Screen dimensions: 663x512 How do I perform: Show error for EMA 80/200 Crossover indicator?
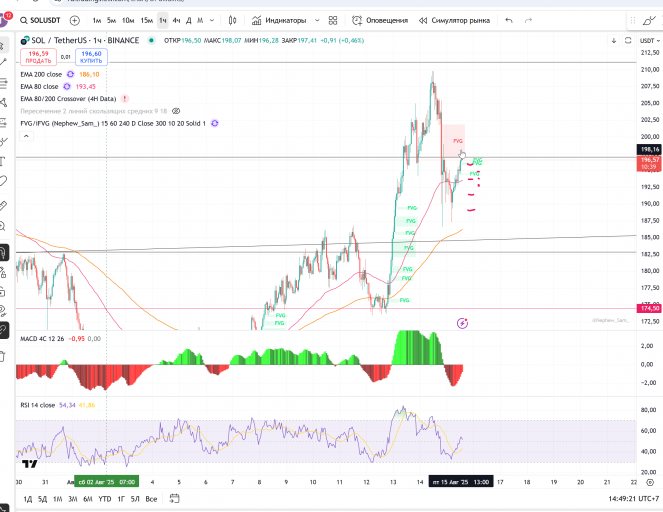(125, 99)
